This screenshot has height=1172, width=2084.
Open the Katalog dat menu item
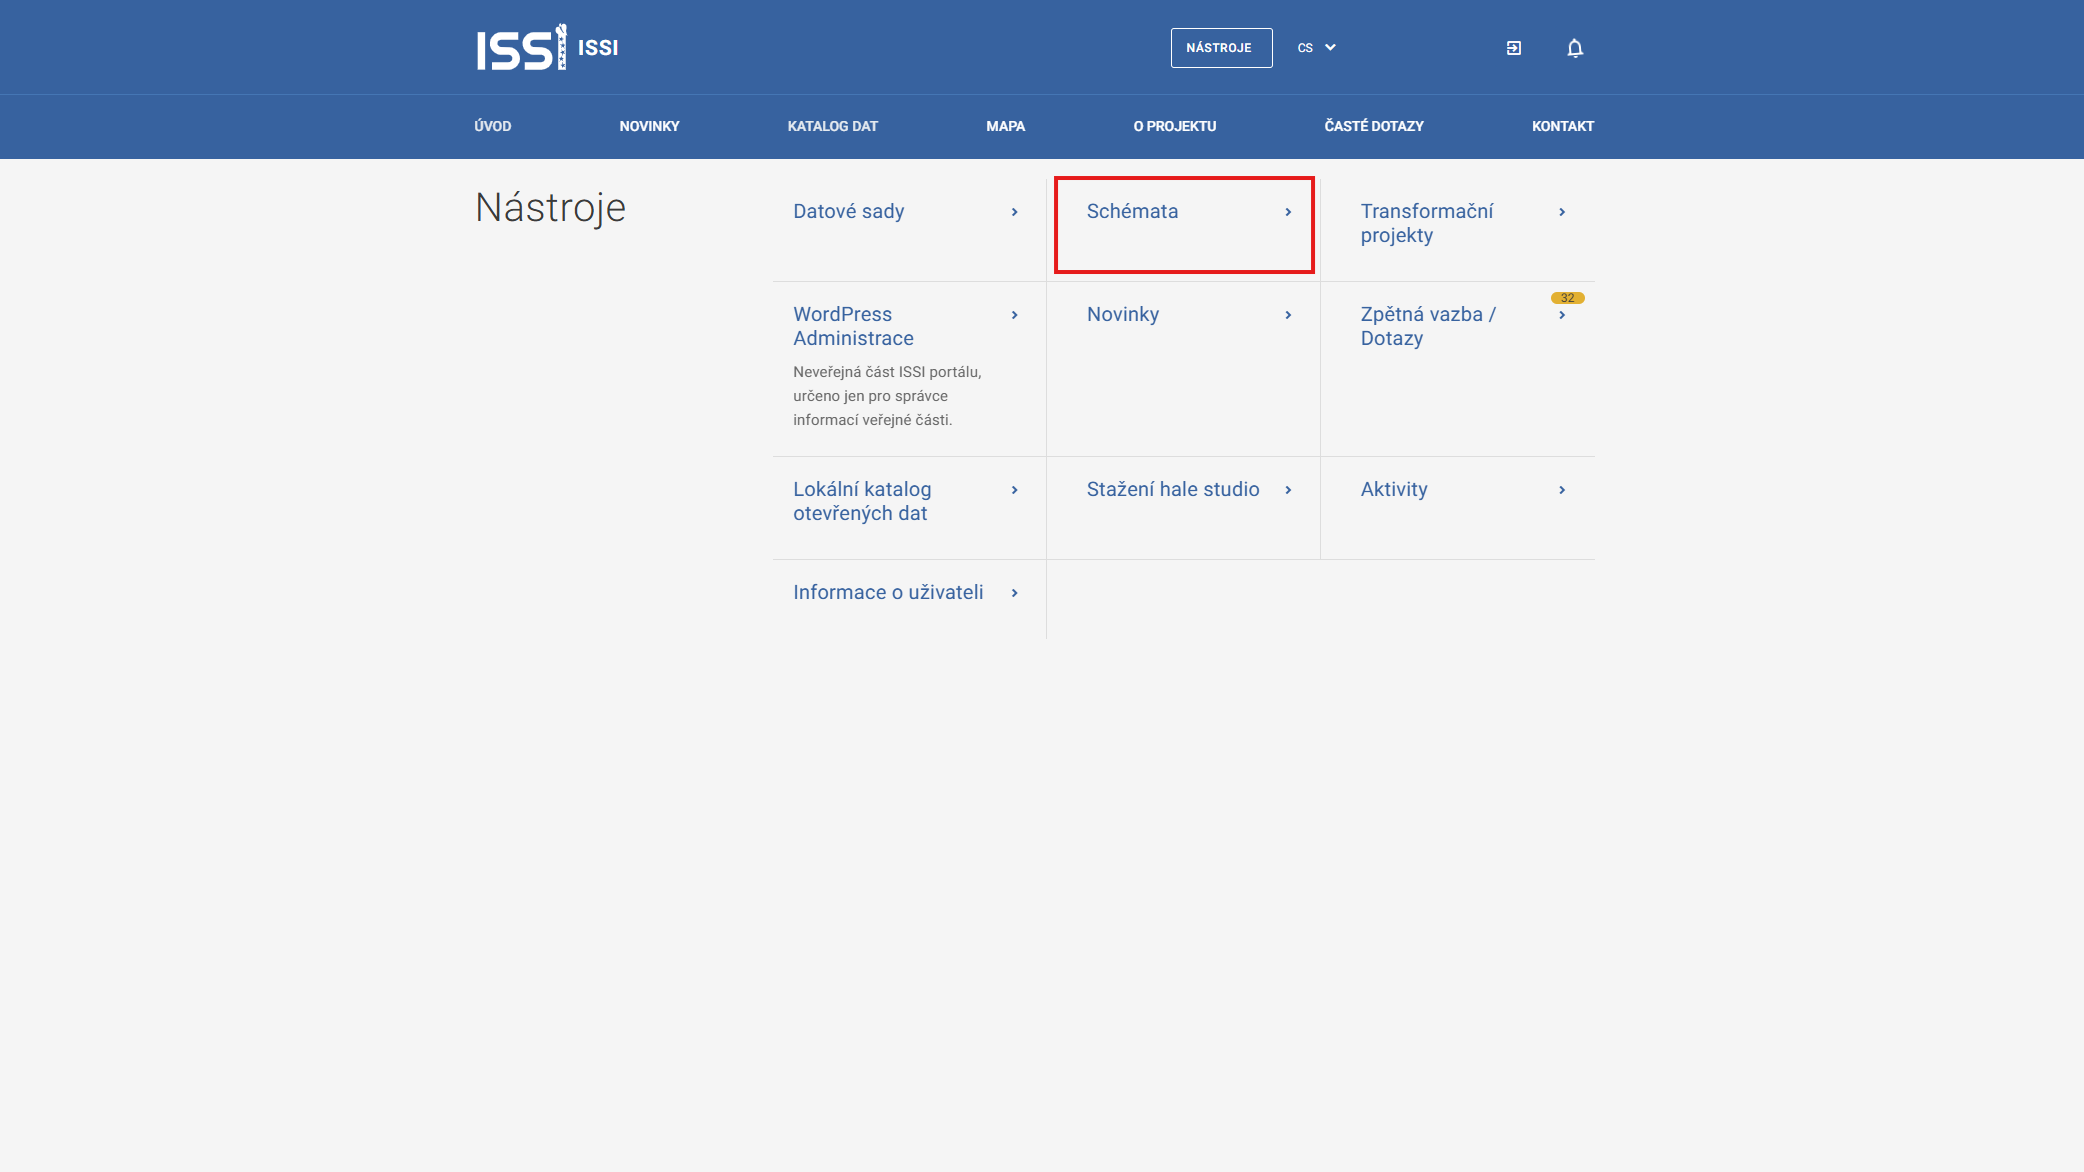832,126
